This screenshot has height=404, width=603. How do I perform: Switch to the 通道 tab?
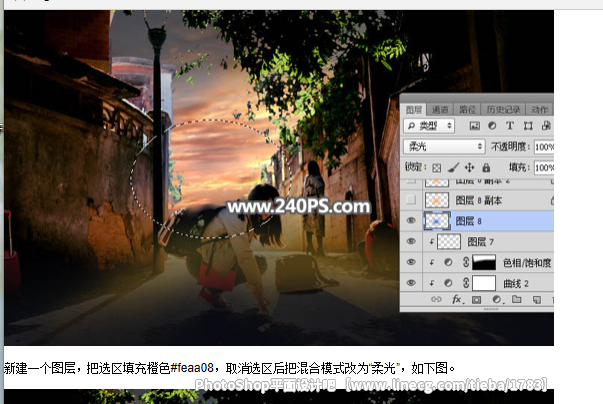click(x=440, y=110)
